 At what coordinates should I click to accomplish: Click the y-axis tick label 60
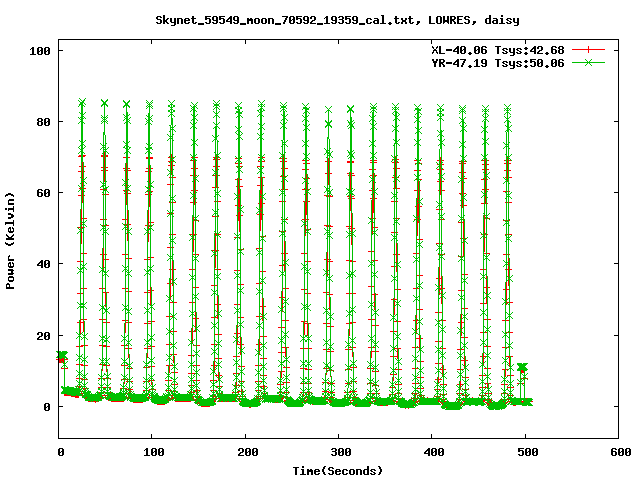pyautogui.click(x=44, y=193)
